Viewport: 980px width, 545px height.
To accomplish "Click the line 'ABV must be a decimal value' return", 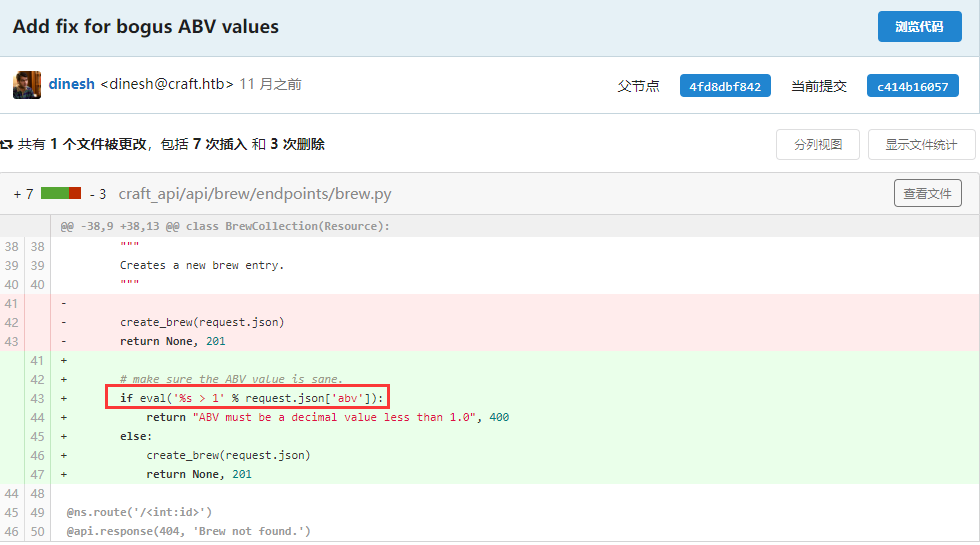I will [x=328, y=418].
